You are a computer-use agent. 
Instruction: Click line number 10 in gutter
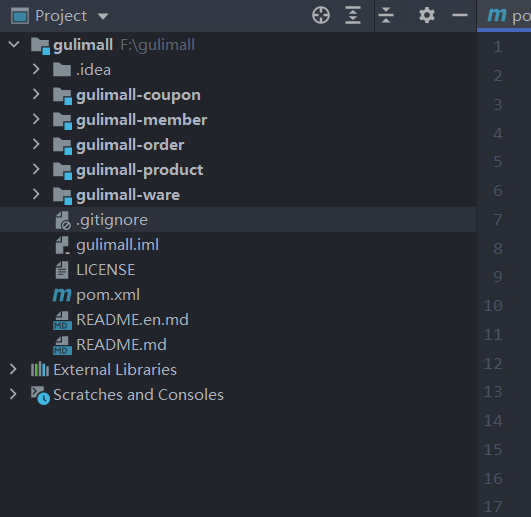tap(493, 306)
